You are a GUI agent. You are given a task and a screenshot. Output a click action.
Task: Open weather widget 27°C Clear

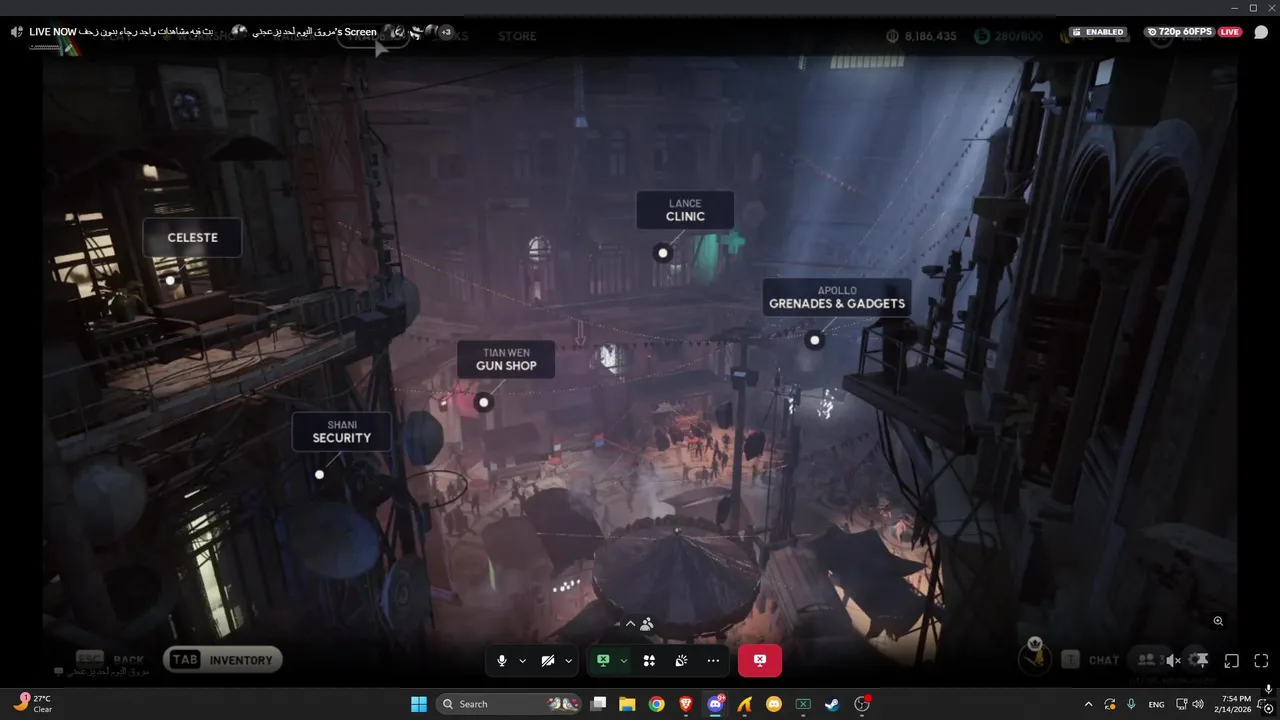pyautogui.click(x=32, y=703)
